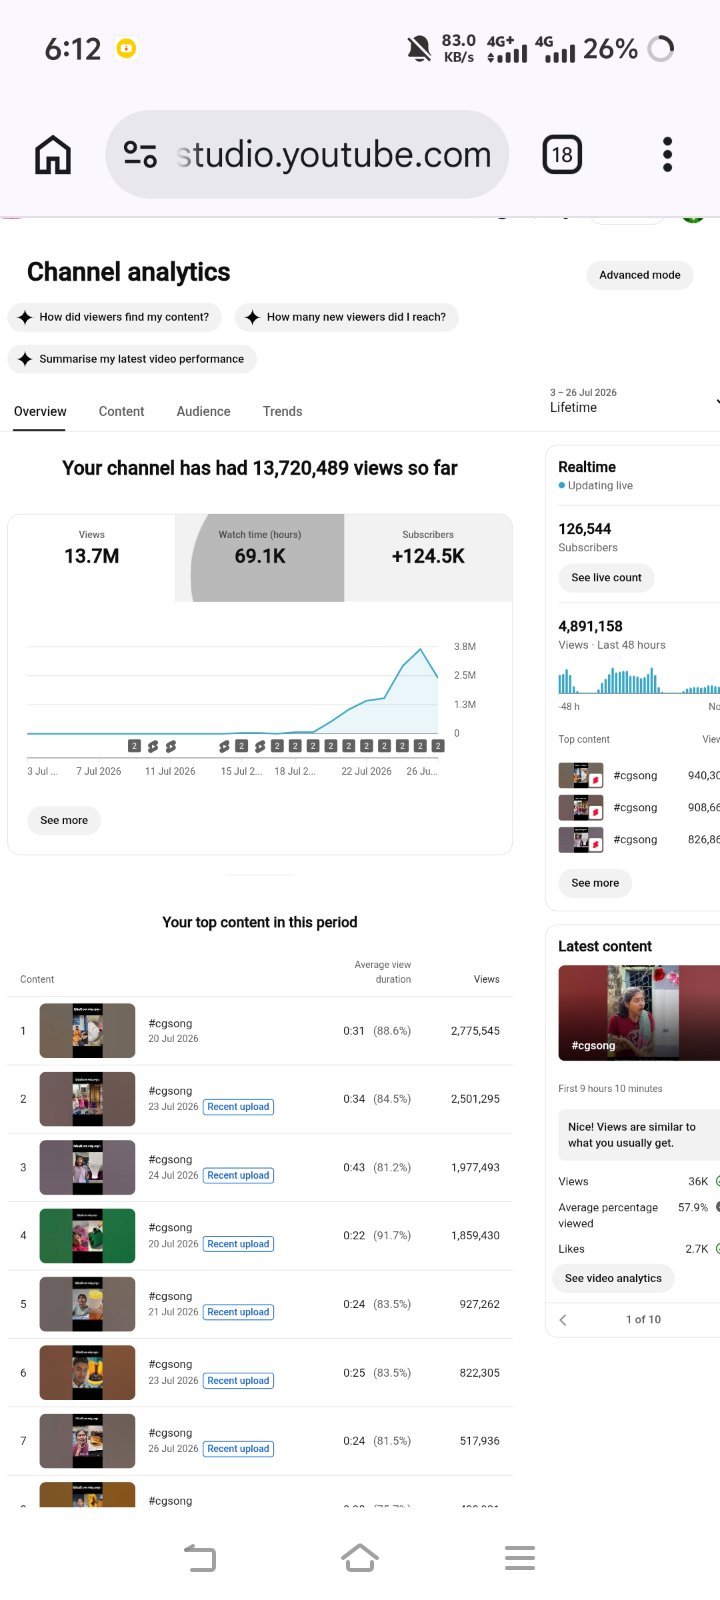The image size is (720, 1600).
Task: Click the silent mode bell icon in status bar
Action: pyautogui.click(x=419, y=48)
